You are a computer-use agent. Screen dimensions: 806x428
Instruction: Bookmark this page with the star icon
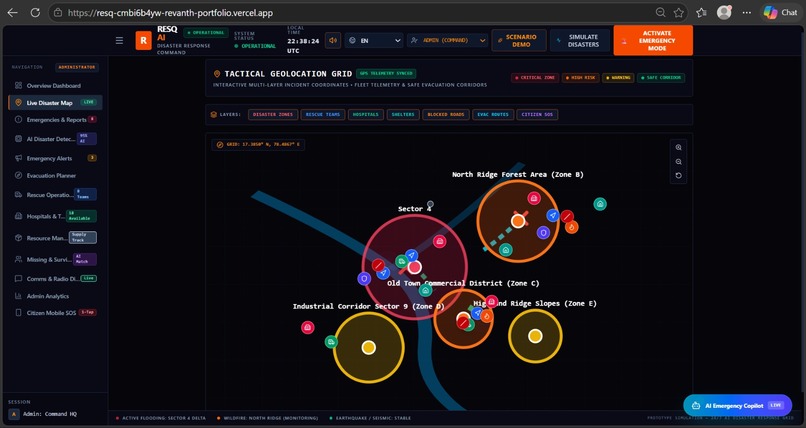[679, 13]
